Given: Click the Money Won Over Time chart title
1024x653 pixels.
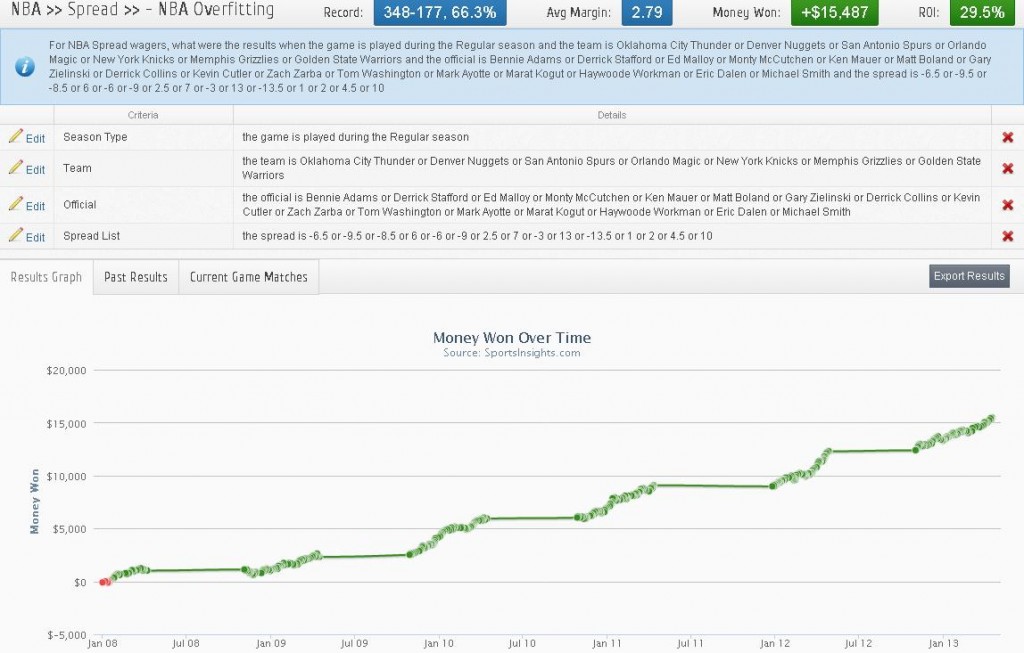Looking at the screenshot, I should pos(512,338).
